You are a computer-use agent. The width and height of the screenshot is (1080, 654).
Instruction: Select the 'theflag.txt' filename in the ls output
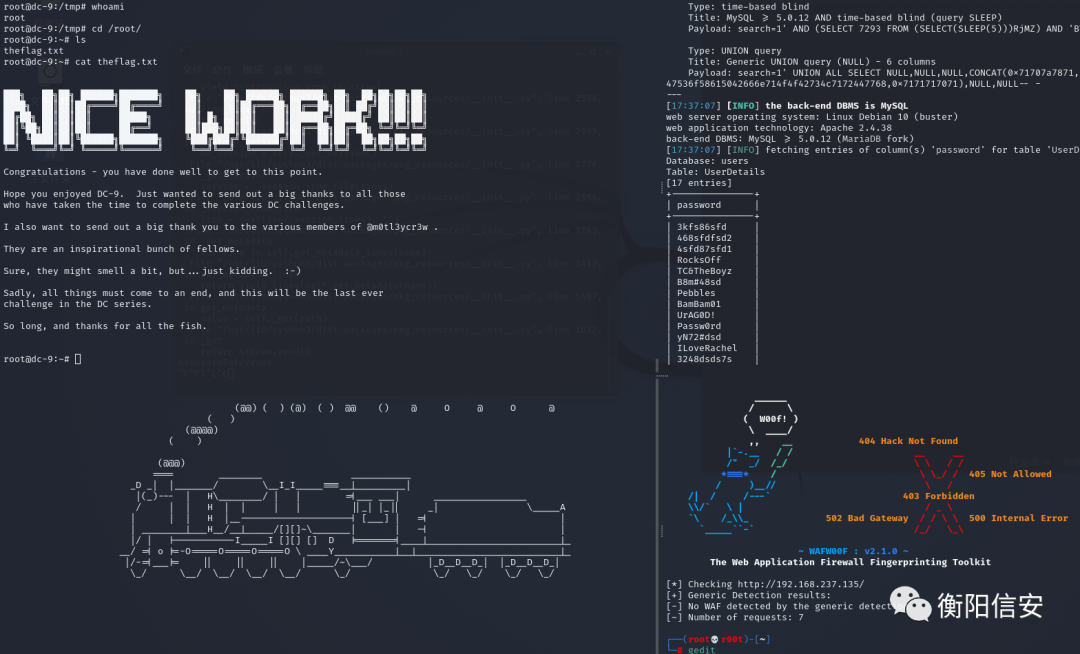coord(33,50)
